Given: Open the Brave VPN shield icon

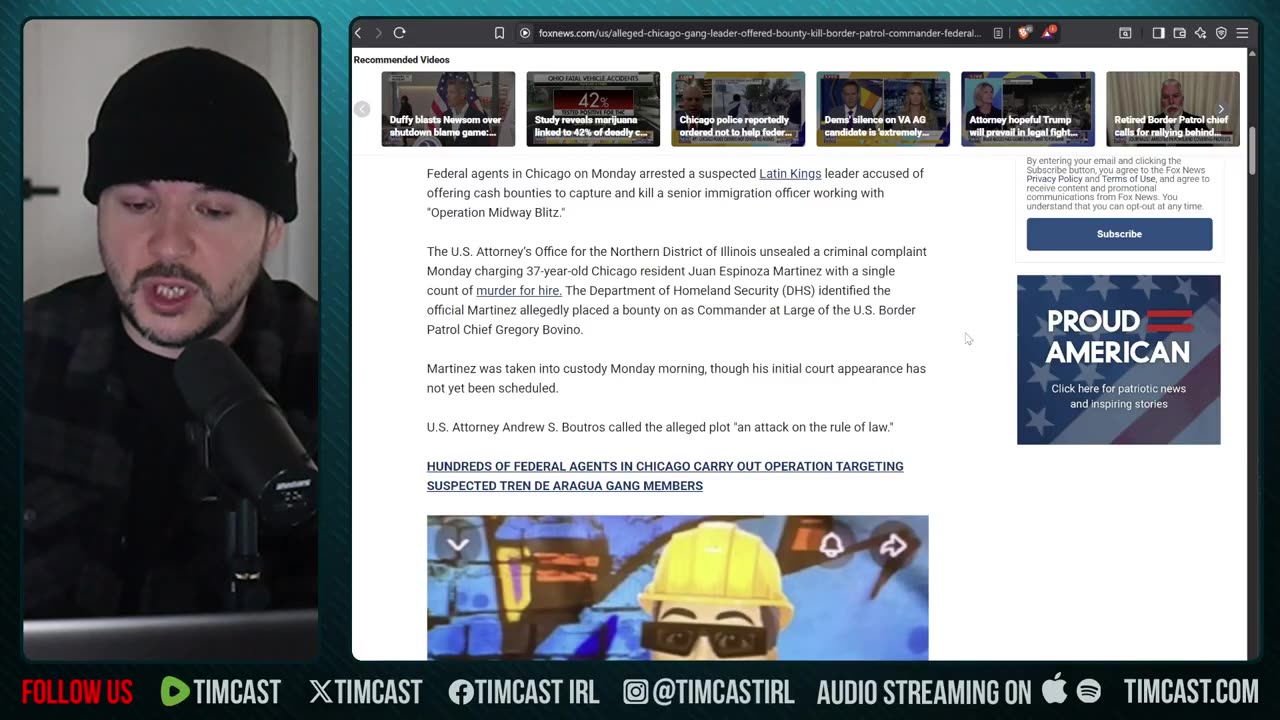Looking at the screenshot, I should 1221,33.
